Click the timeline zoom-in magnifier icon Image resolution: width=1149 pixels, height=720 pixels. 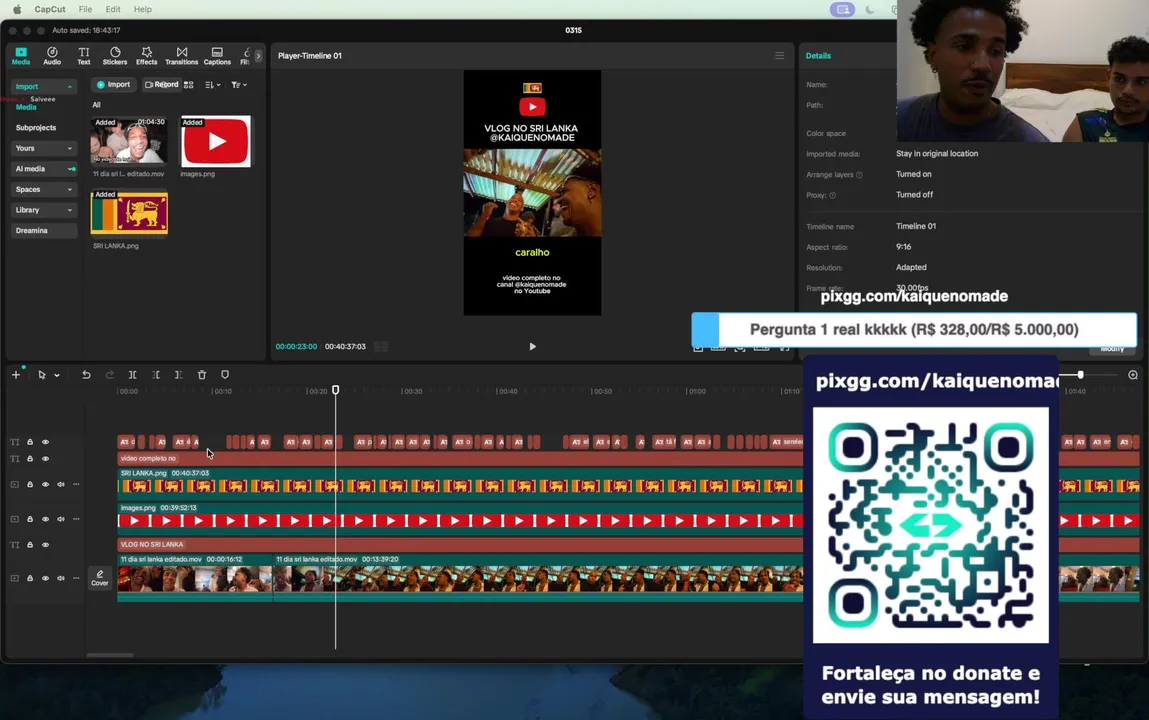[1133, 374]
